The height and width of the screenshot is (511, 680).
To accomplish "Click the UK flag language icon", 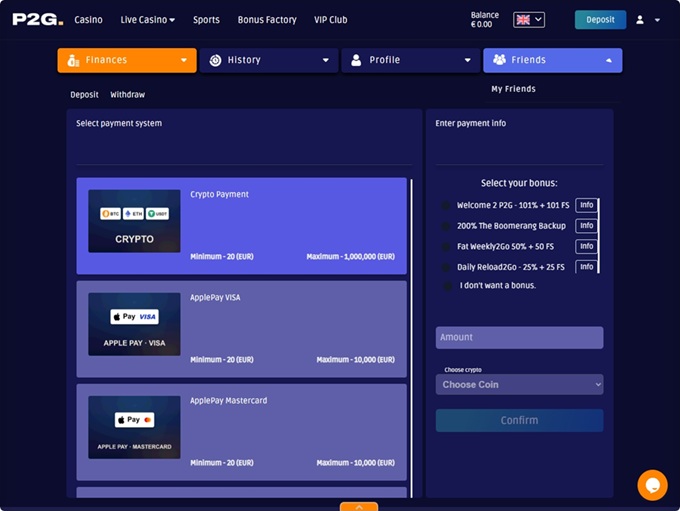I will pos(523,20).
